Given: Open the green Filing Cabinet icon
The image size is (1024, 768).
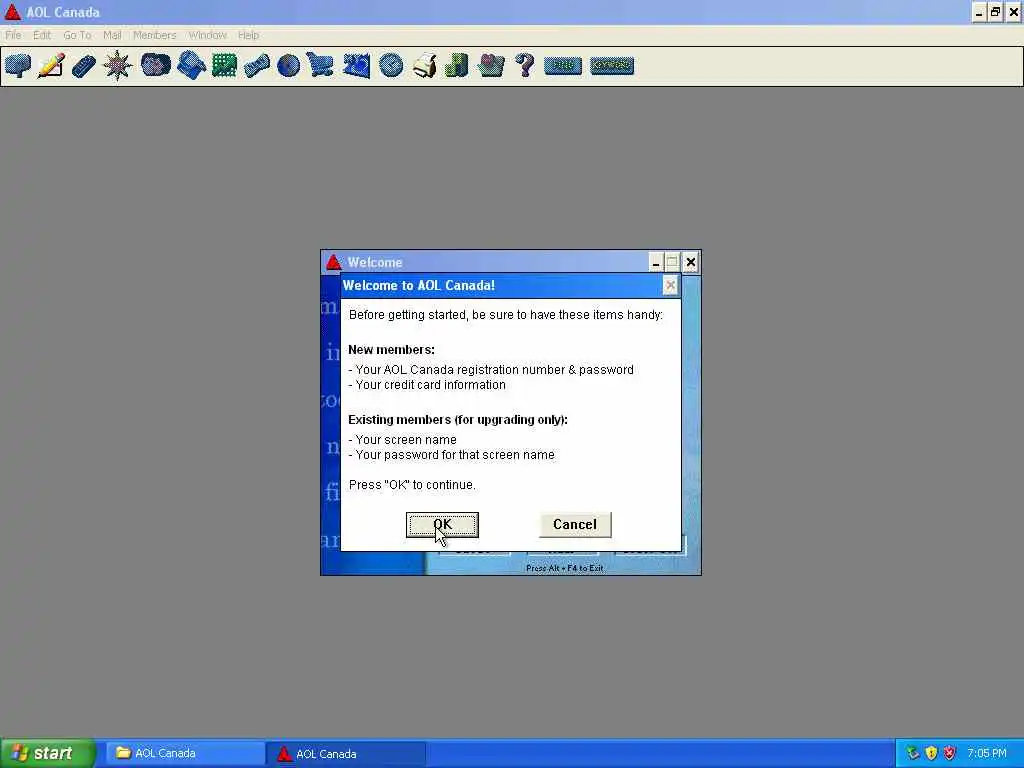Looking at the screenshot, I should [456, 65].
